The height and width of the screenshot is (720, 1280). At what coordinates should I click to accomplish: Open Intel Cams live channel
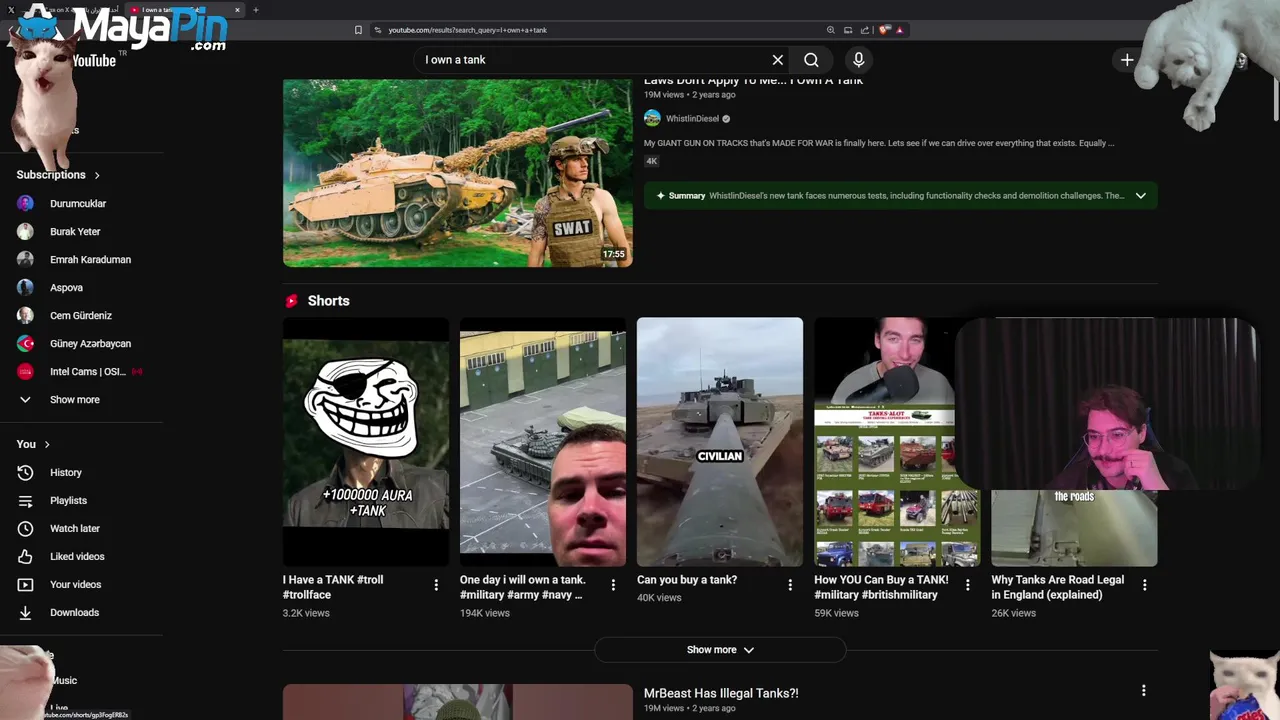82,371
